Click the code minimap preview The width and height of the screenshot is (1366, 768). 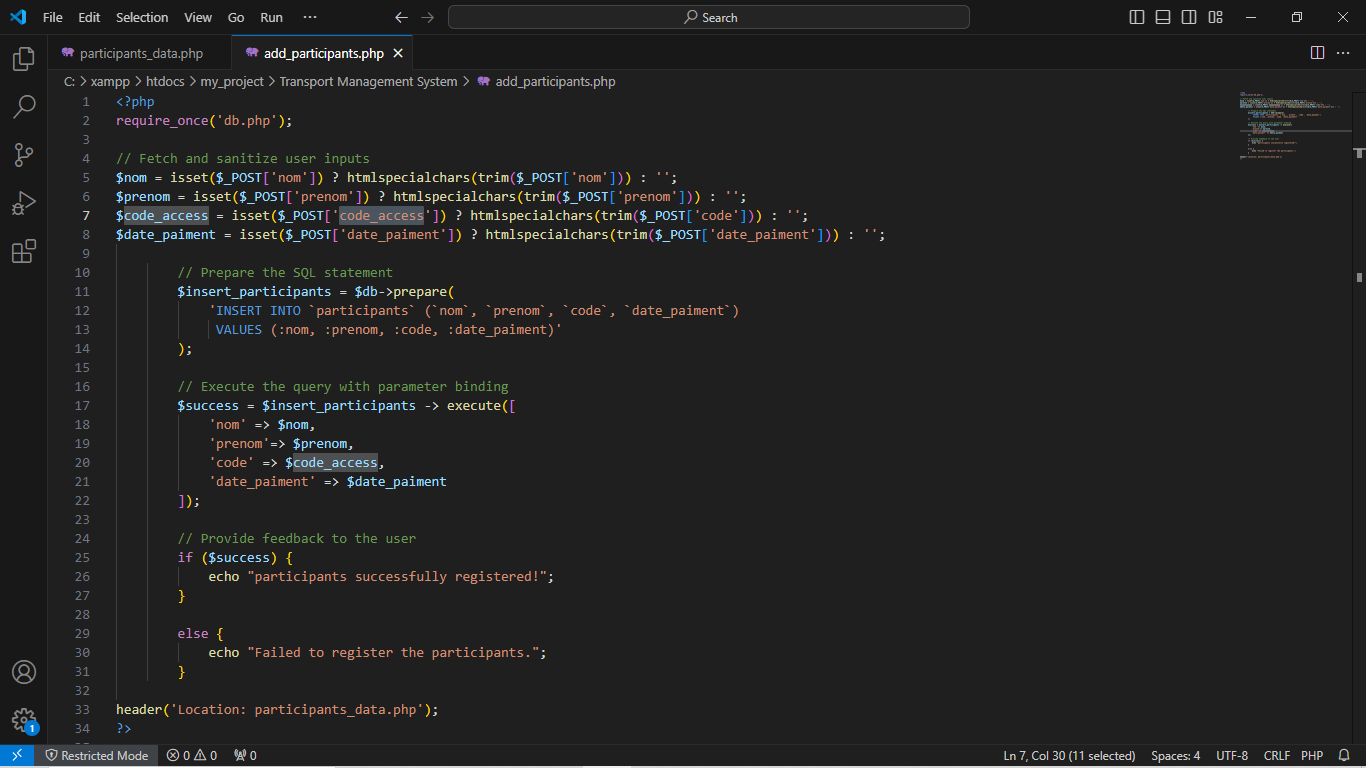(x=1295, y=125)
